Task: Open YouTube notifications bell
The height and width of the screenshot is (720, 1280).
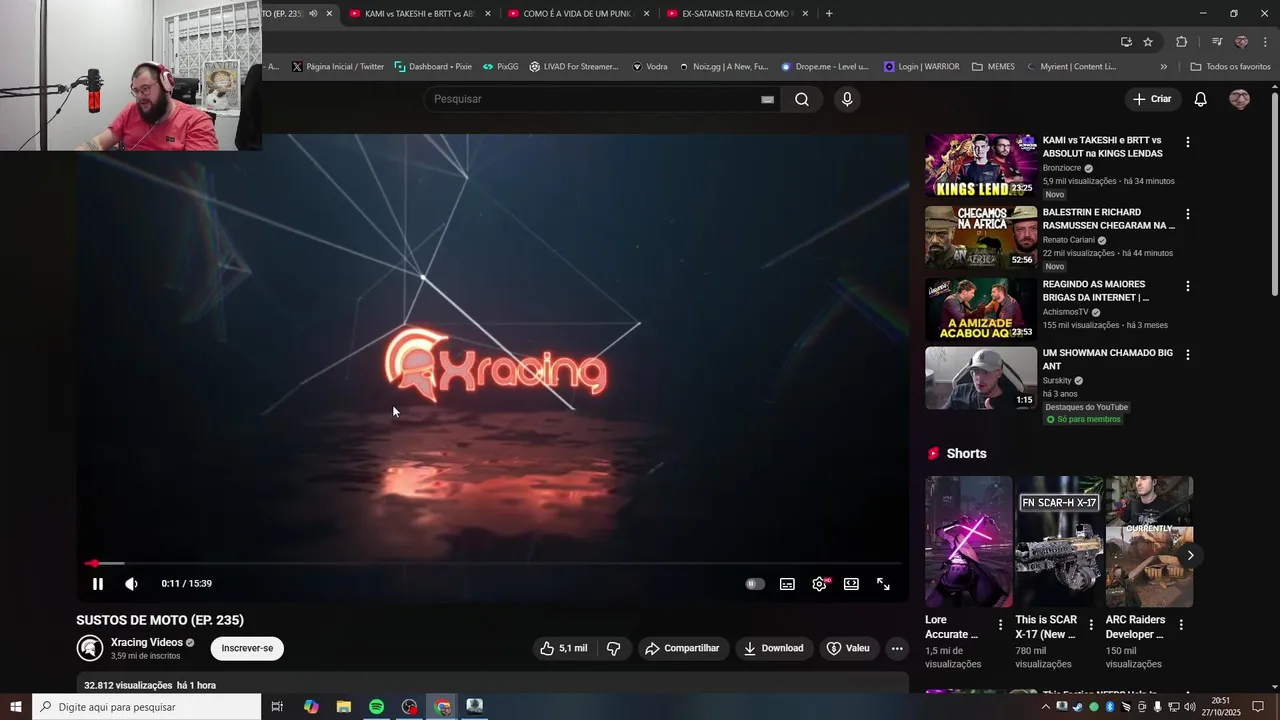Action: pos(1201,99)
